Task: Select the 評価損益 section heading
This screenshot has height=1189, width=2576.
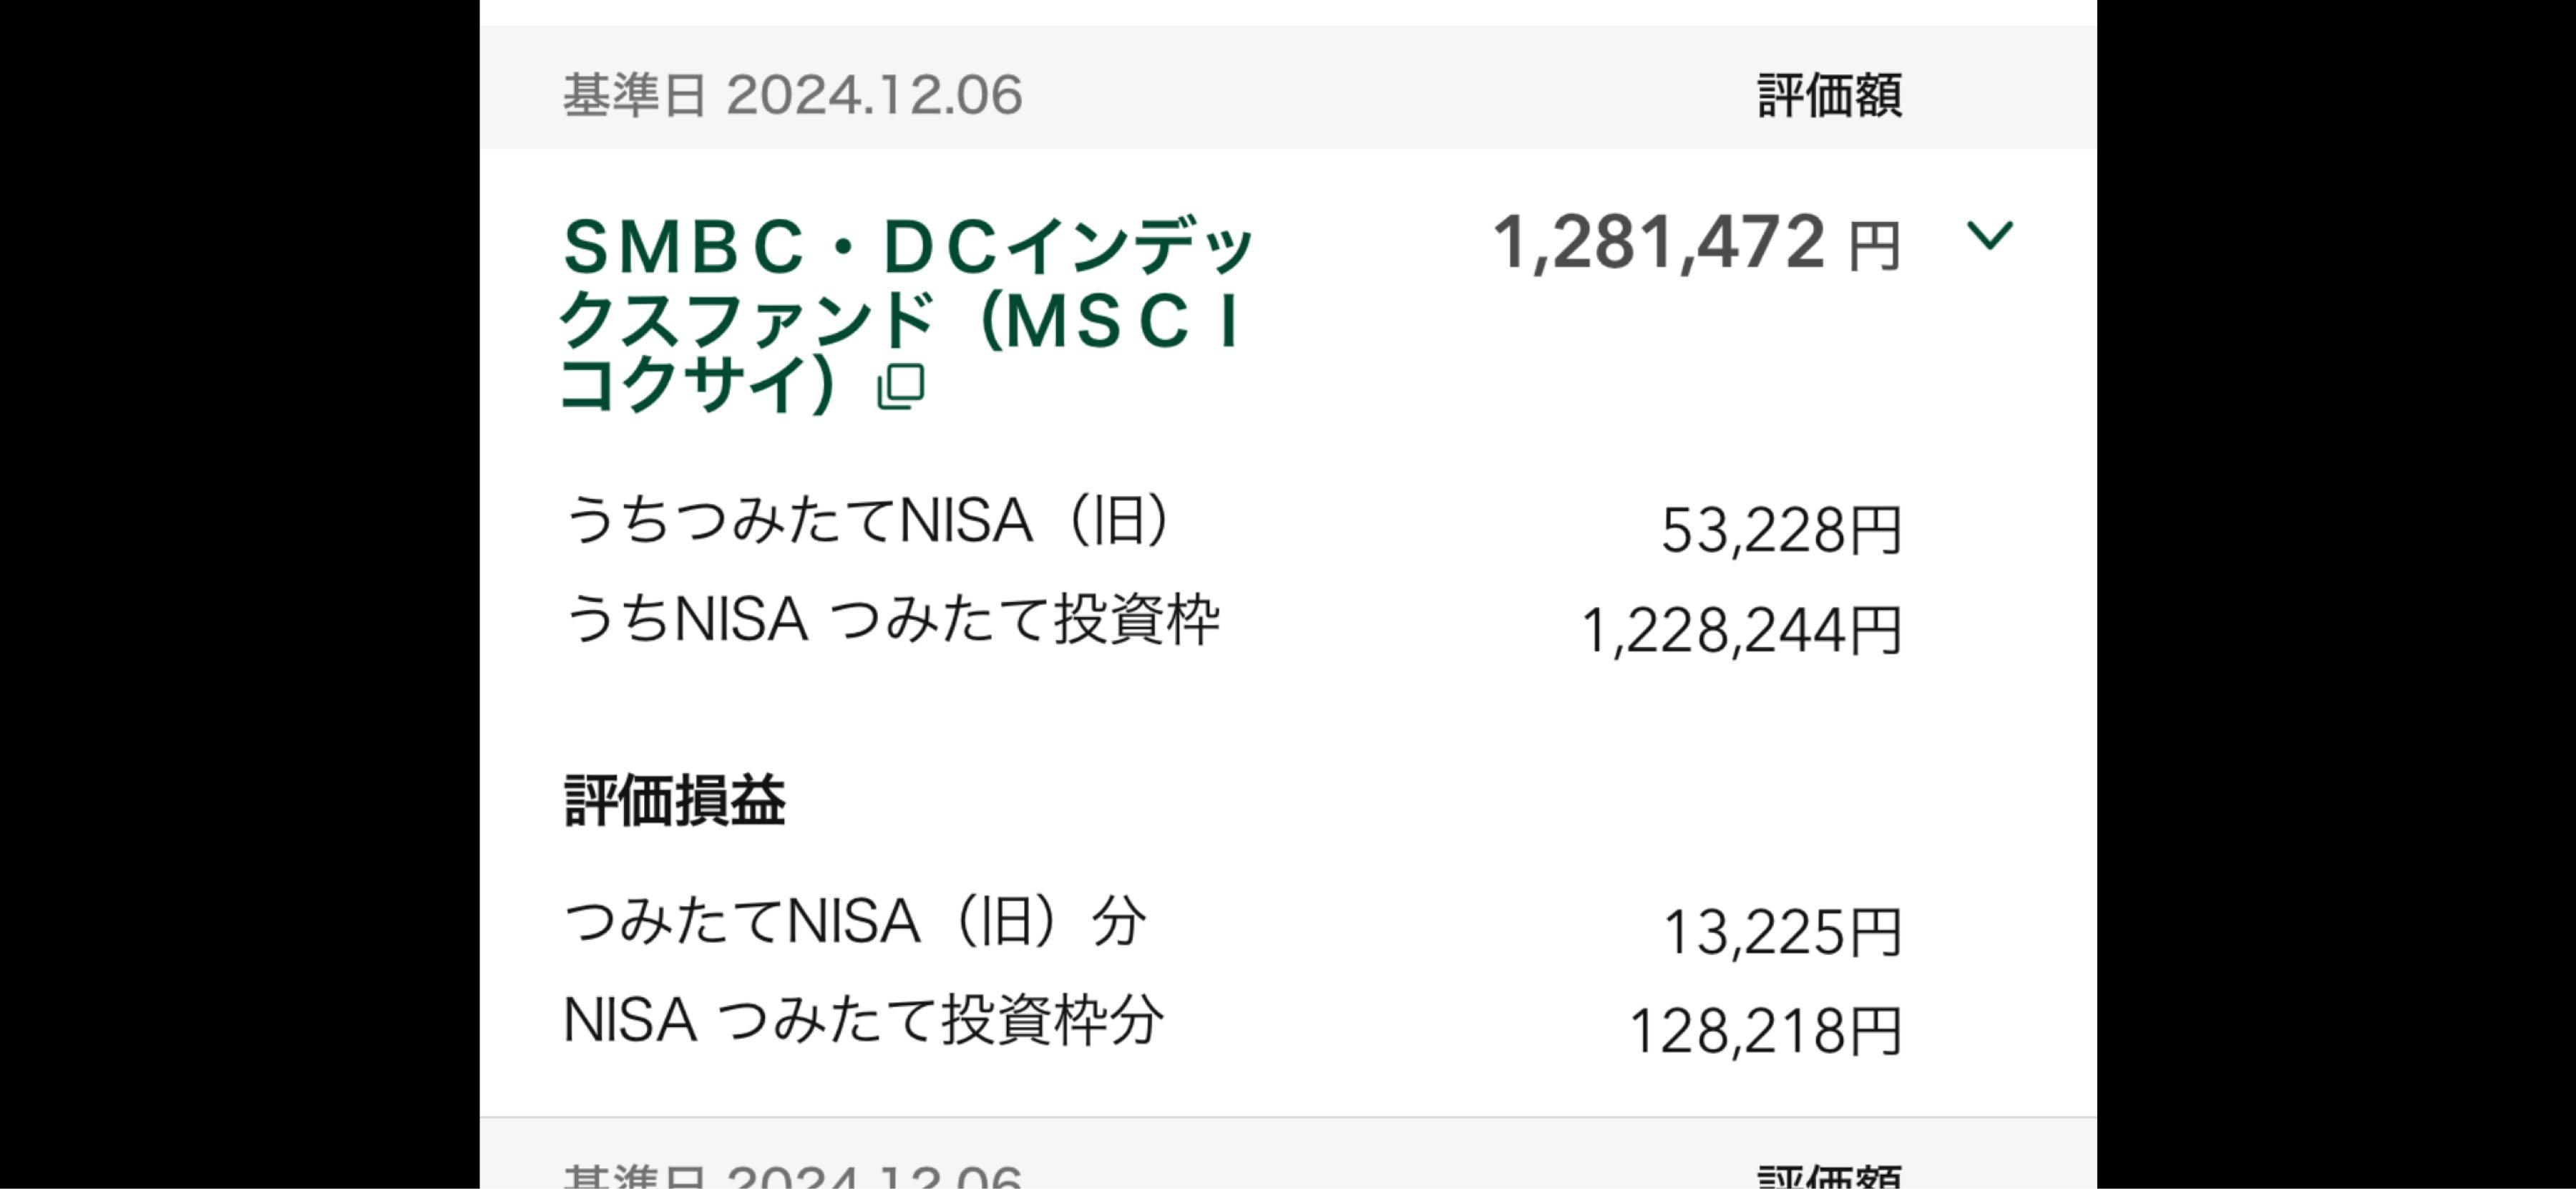Action: click(675, 801)
